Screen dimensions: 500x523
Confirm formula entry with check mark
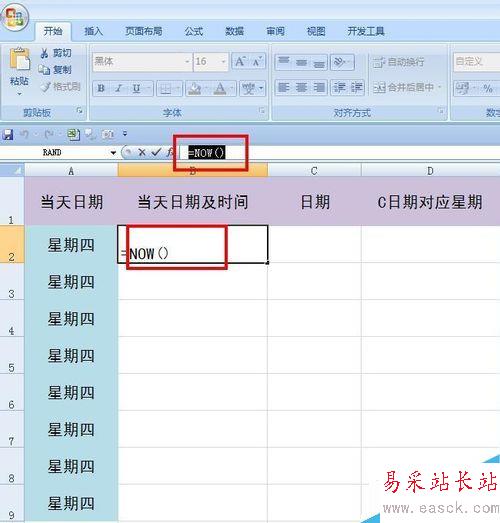(x=156, y=152)
